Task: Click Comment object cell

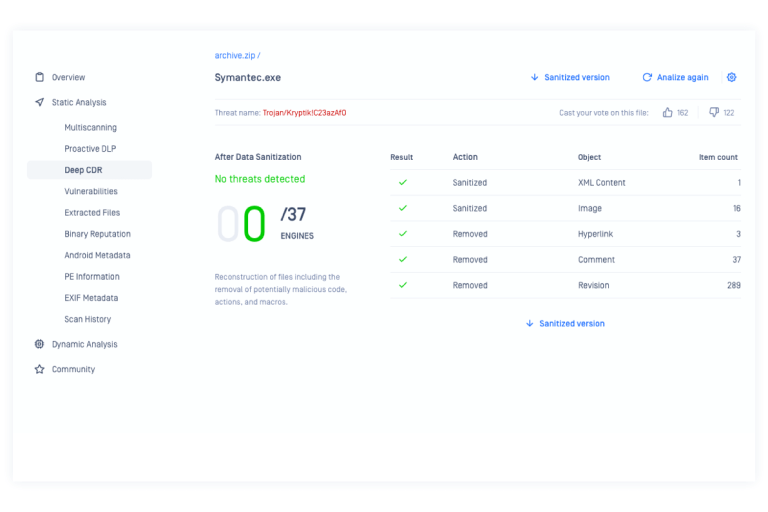Action: pos(596,260)
